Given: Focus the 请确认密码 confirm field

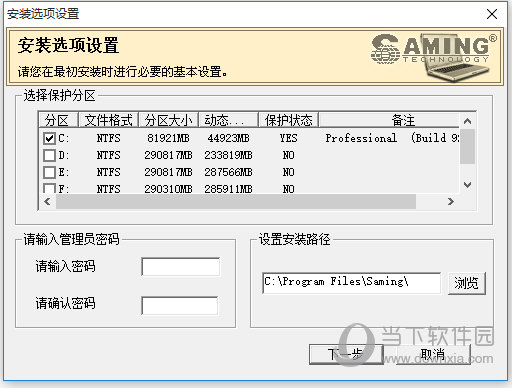Looking at the screenshot, I should 180,305.
